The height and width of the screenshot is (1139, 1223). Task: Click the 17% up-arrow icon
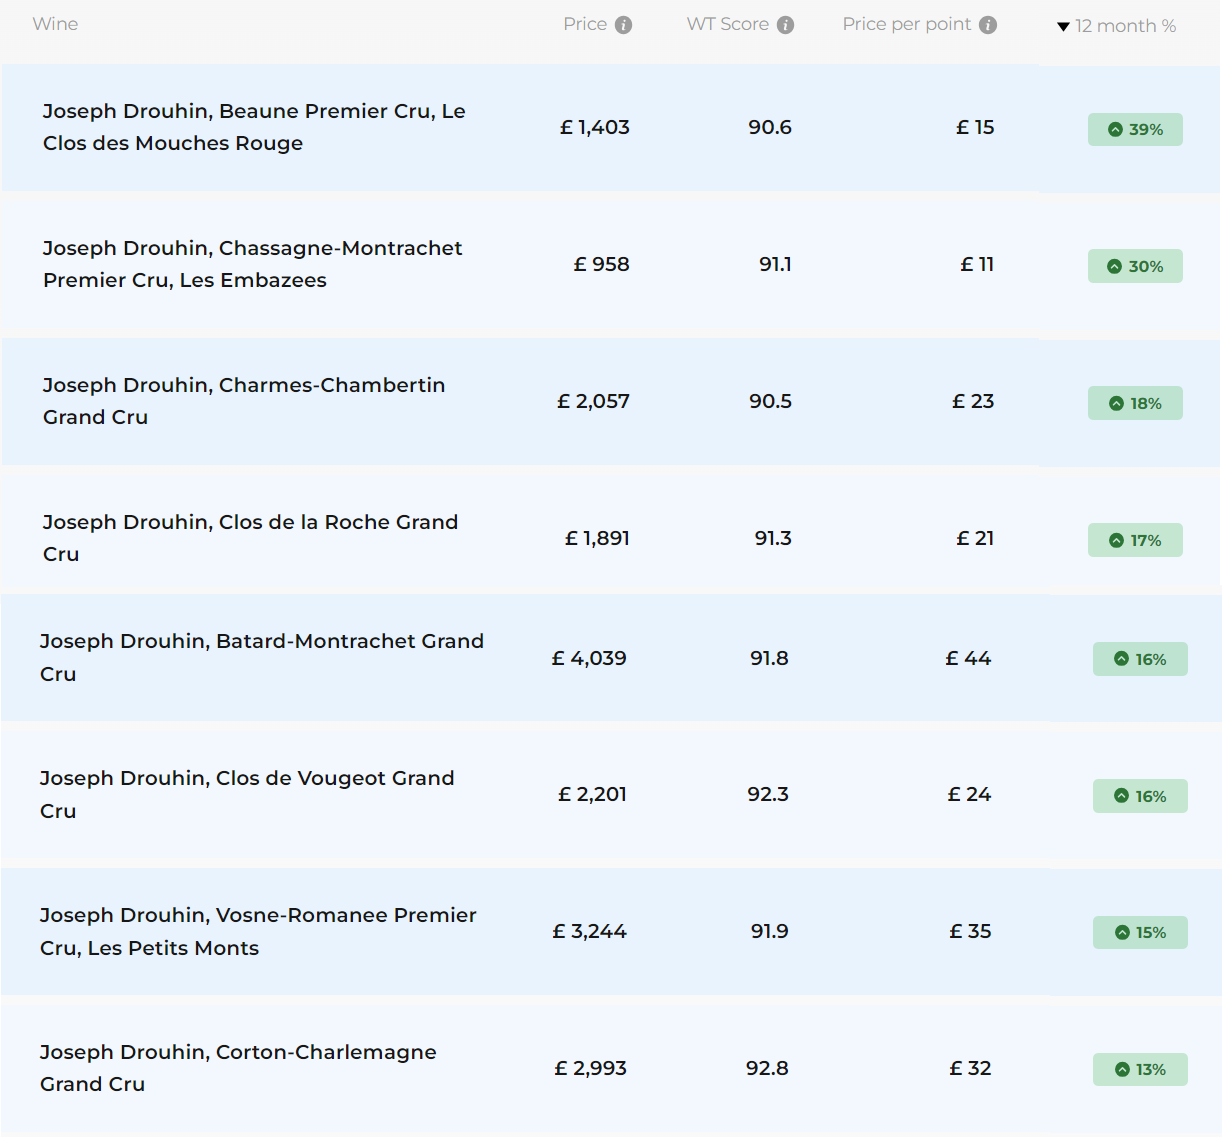tap(1116, 541)
